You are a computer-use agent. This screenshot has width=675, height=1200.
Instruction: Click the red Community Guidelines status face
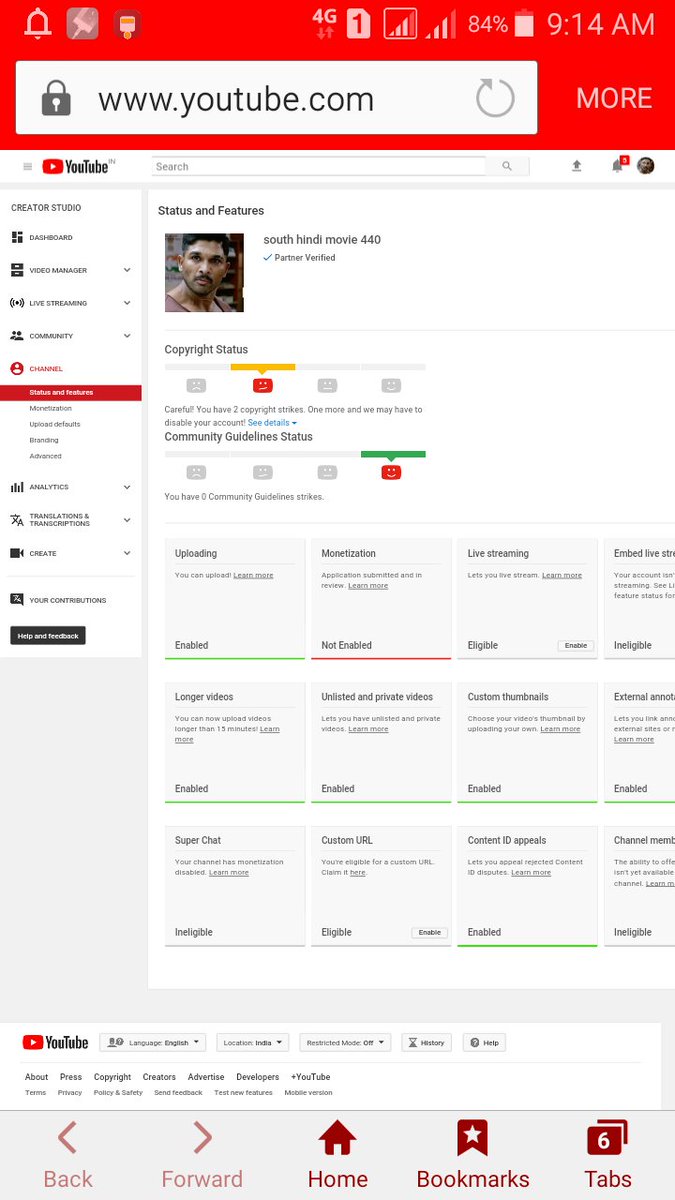[391, 472]
